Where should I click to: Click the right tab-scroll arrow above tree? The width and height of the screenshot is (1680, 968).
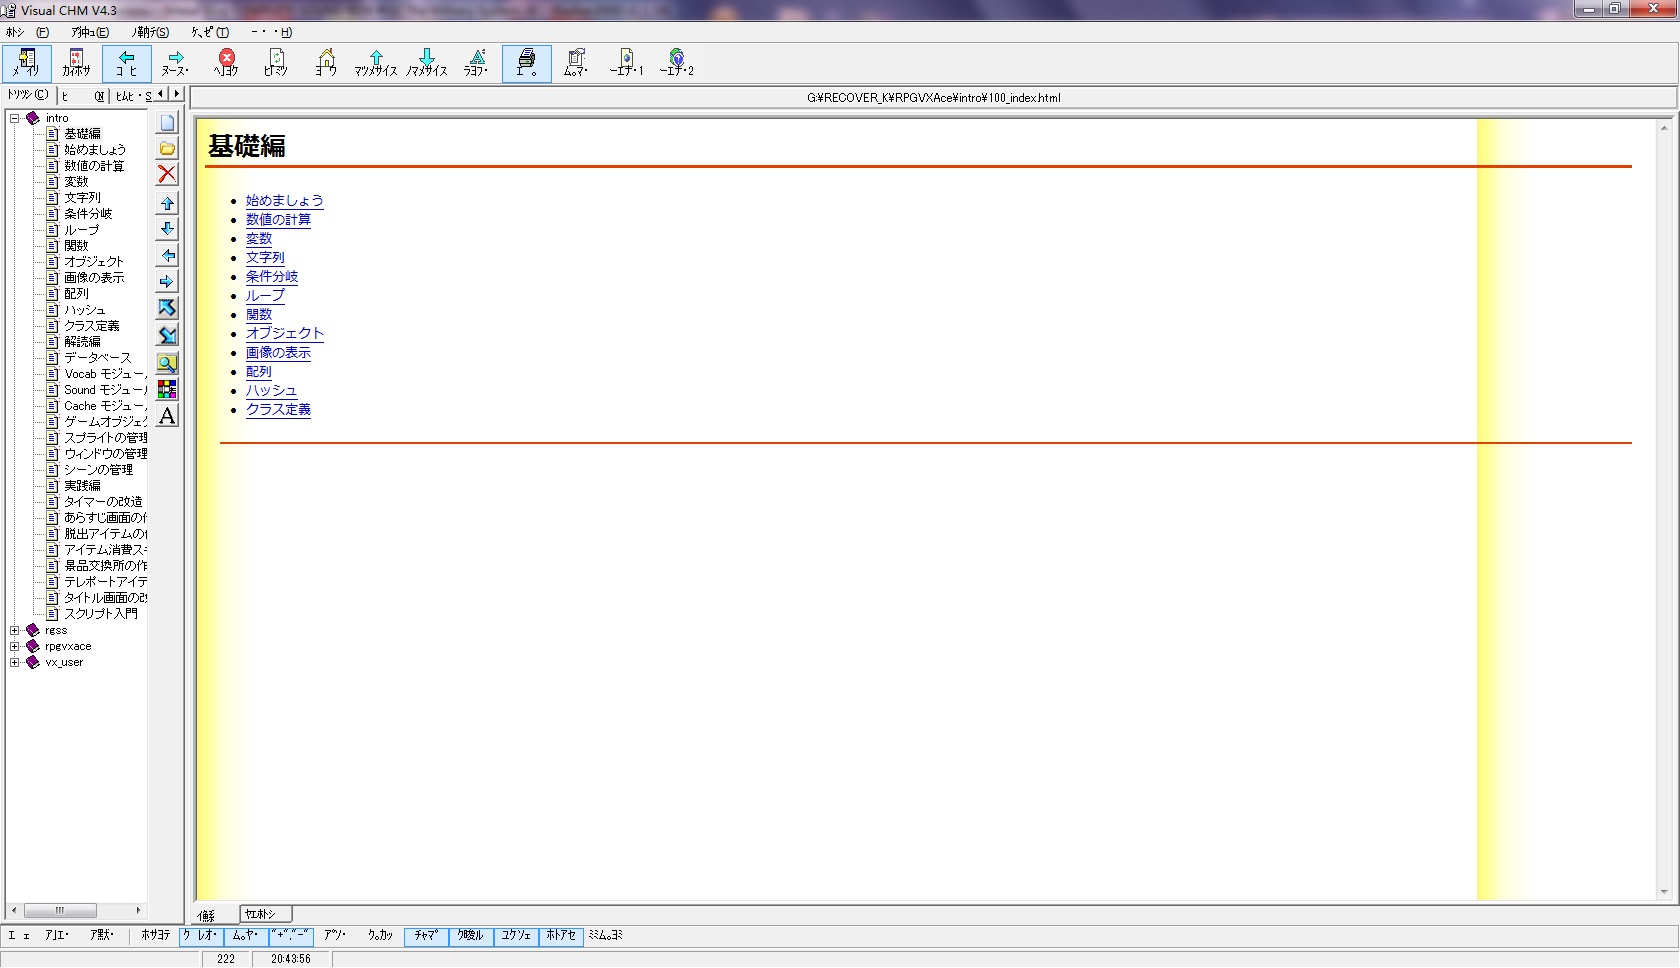point(176,94)
